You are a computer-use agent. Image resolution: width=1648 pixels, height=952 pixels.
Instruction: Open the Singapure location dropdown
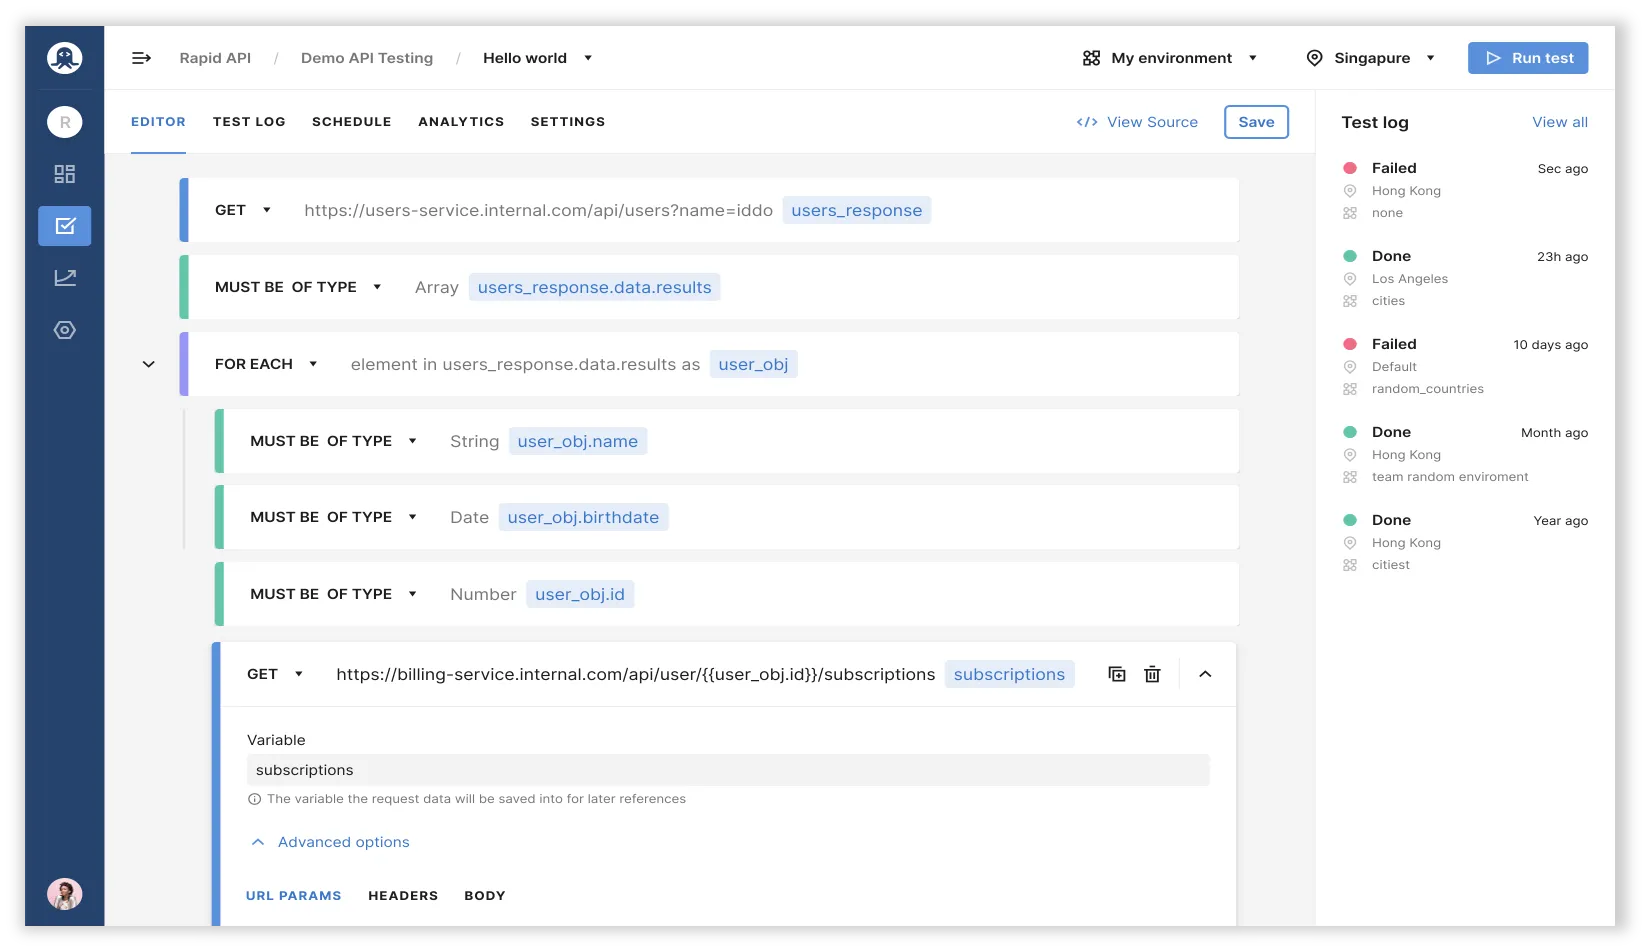pyautogui.click(x=1371, y=58)
